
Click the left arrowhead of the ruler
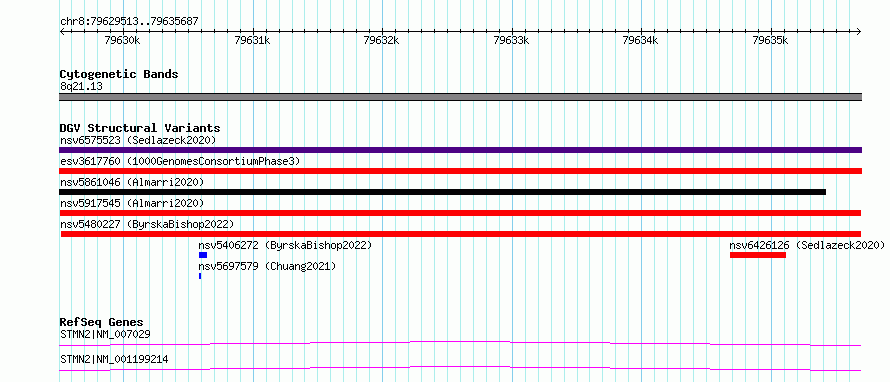[62, 31]
